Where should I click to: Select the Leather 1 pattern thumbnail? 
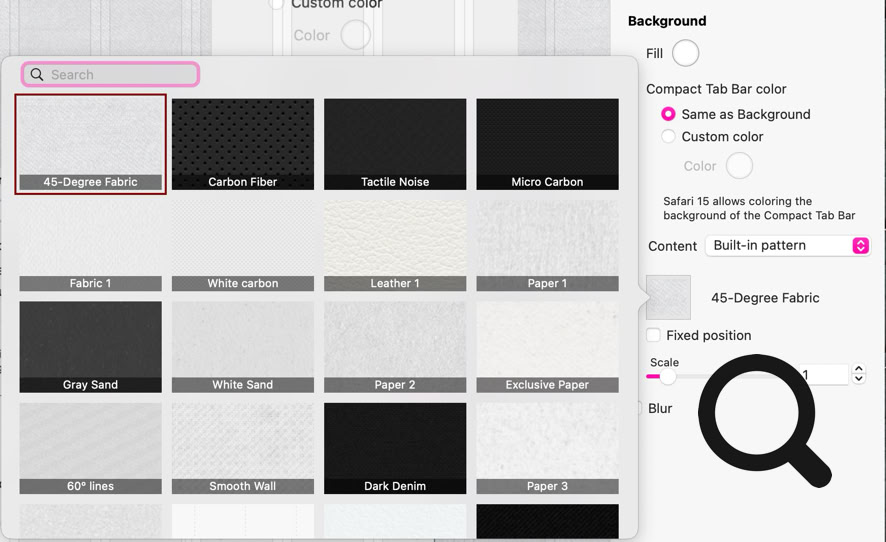click(x=395, y=245)
